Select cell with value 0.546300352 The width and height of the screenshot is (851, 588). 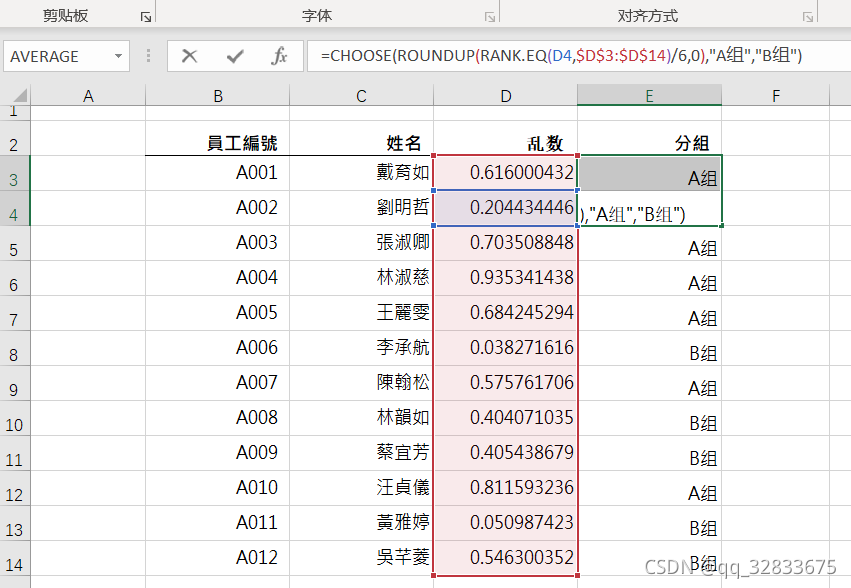coord(505,558)
